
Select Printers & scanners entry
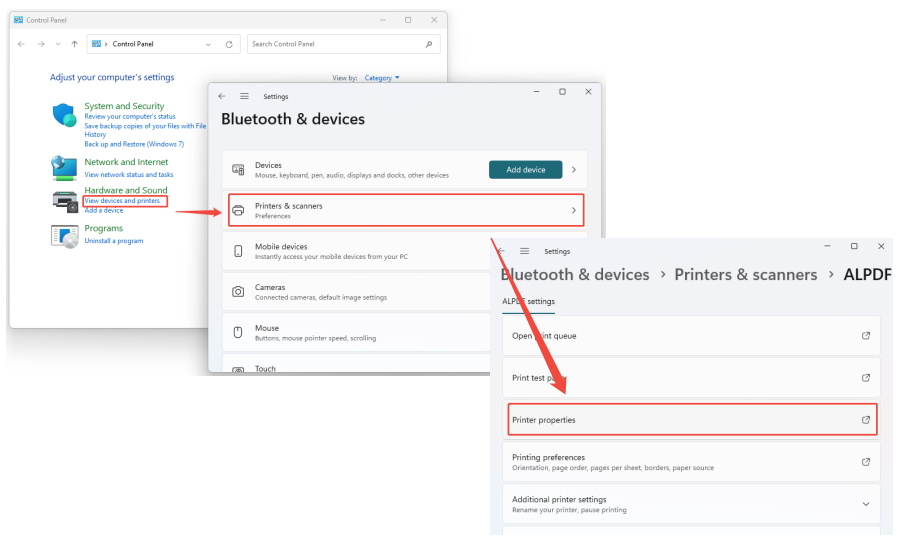pyautogui.click(x=405, y=210)
